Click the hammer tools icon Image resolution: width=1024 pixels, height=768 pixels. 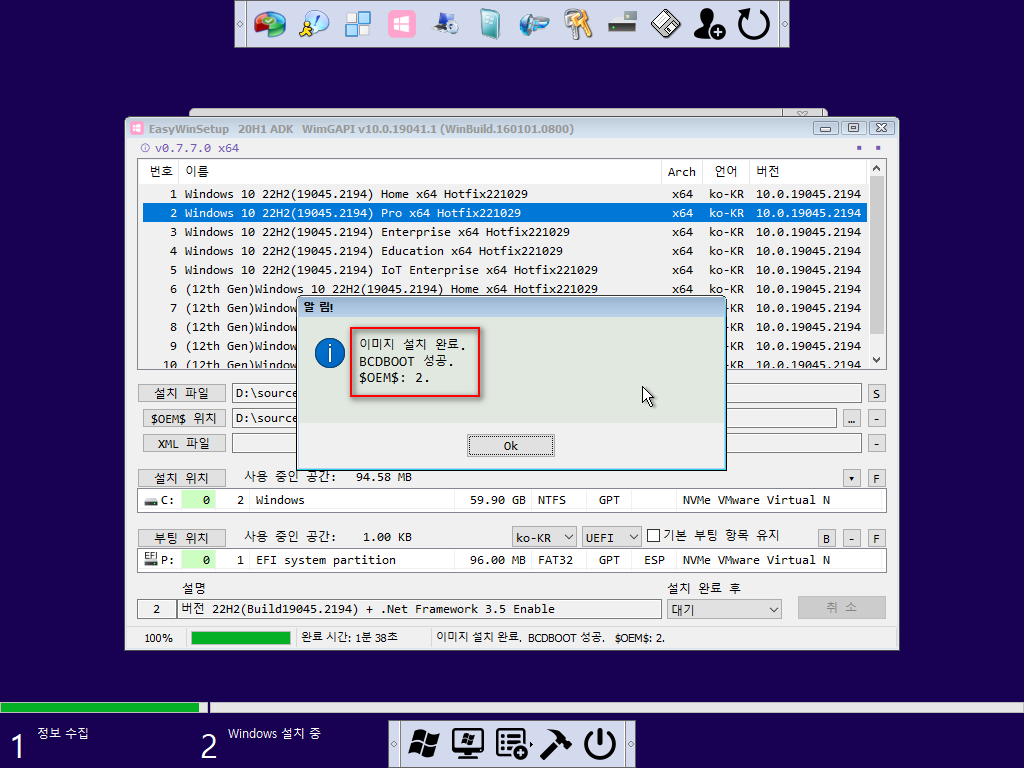coord(556,744)
